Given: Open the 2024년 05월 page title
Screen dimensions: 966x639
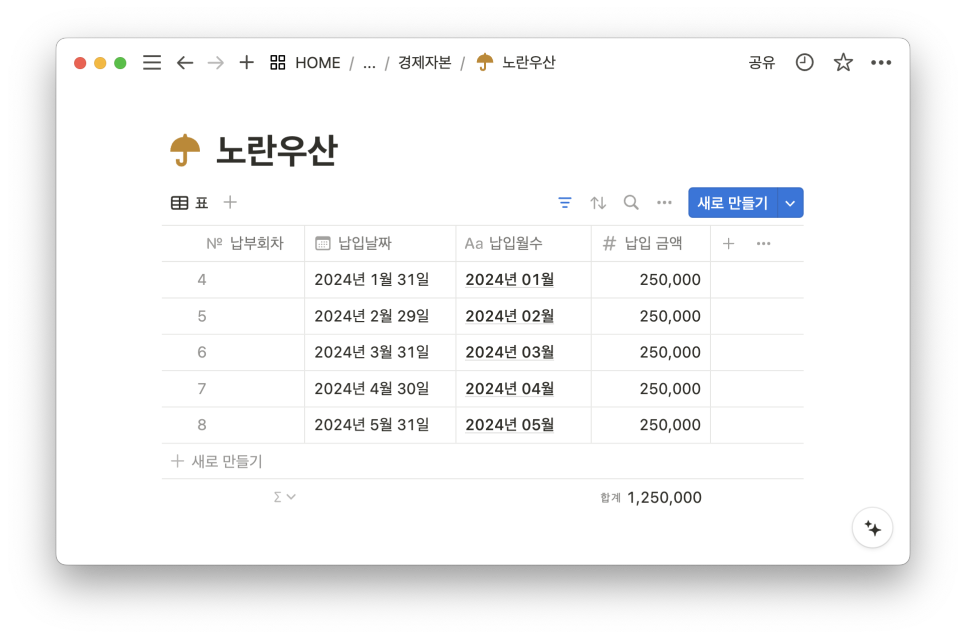Looking at the screenshot, I should pos(509,425).
